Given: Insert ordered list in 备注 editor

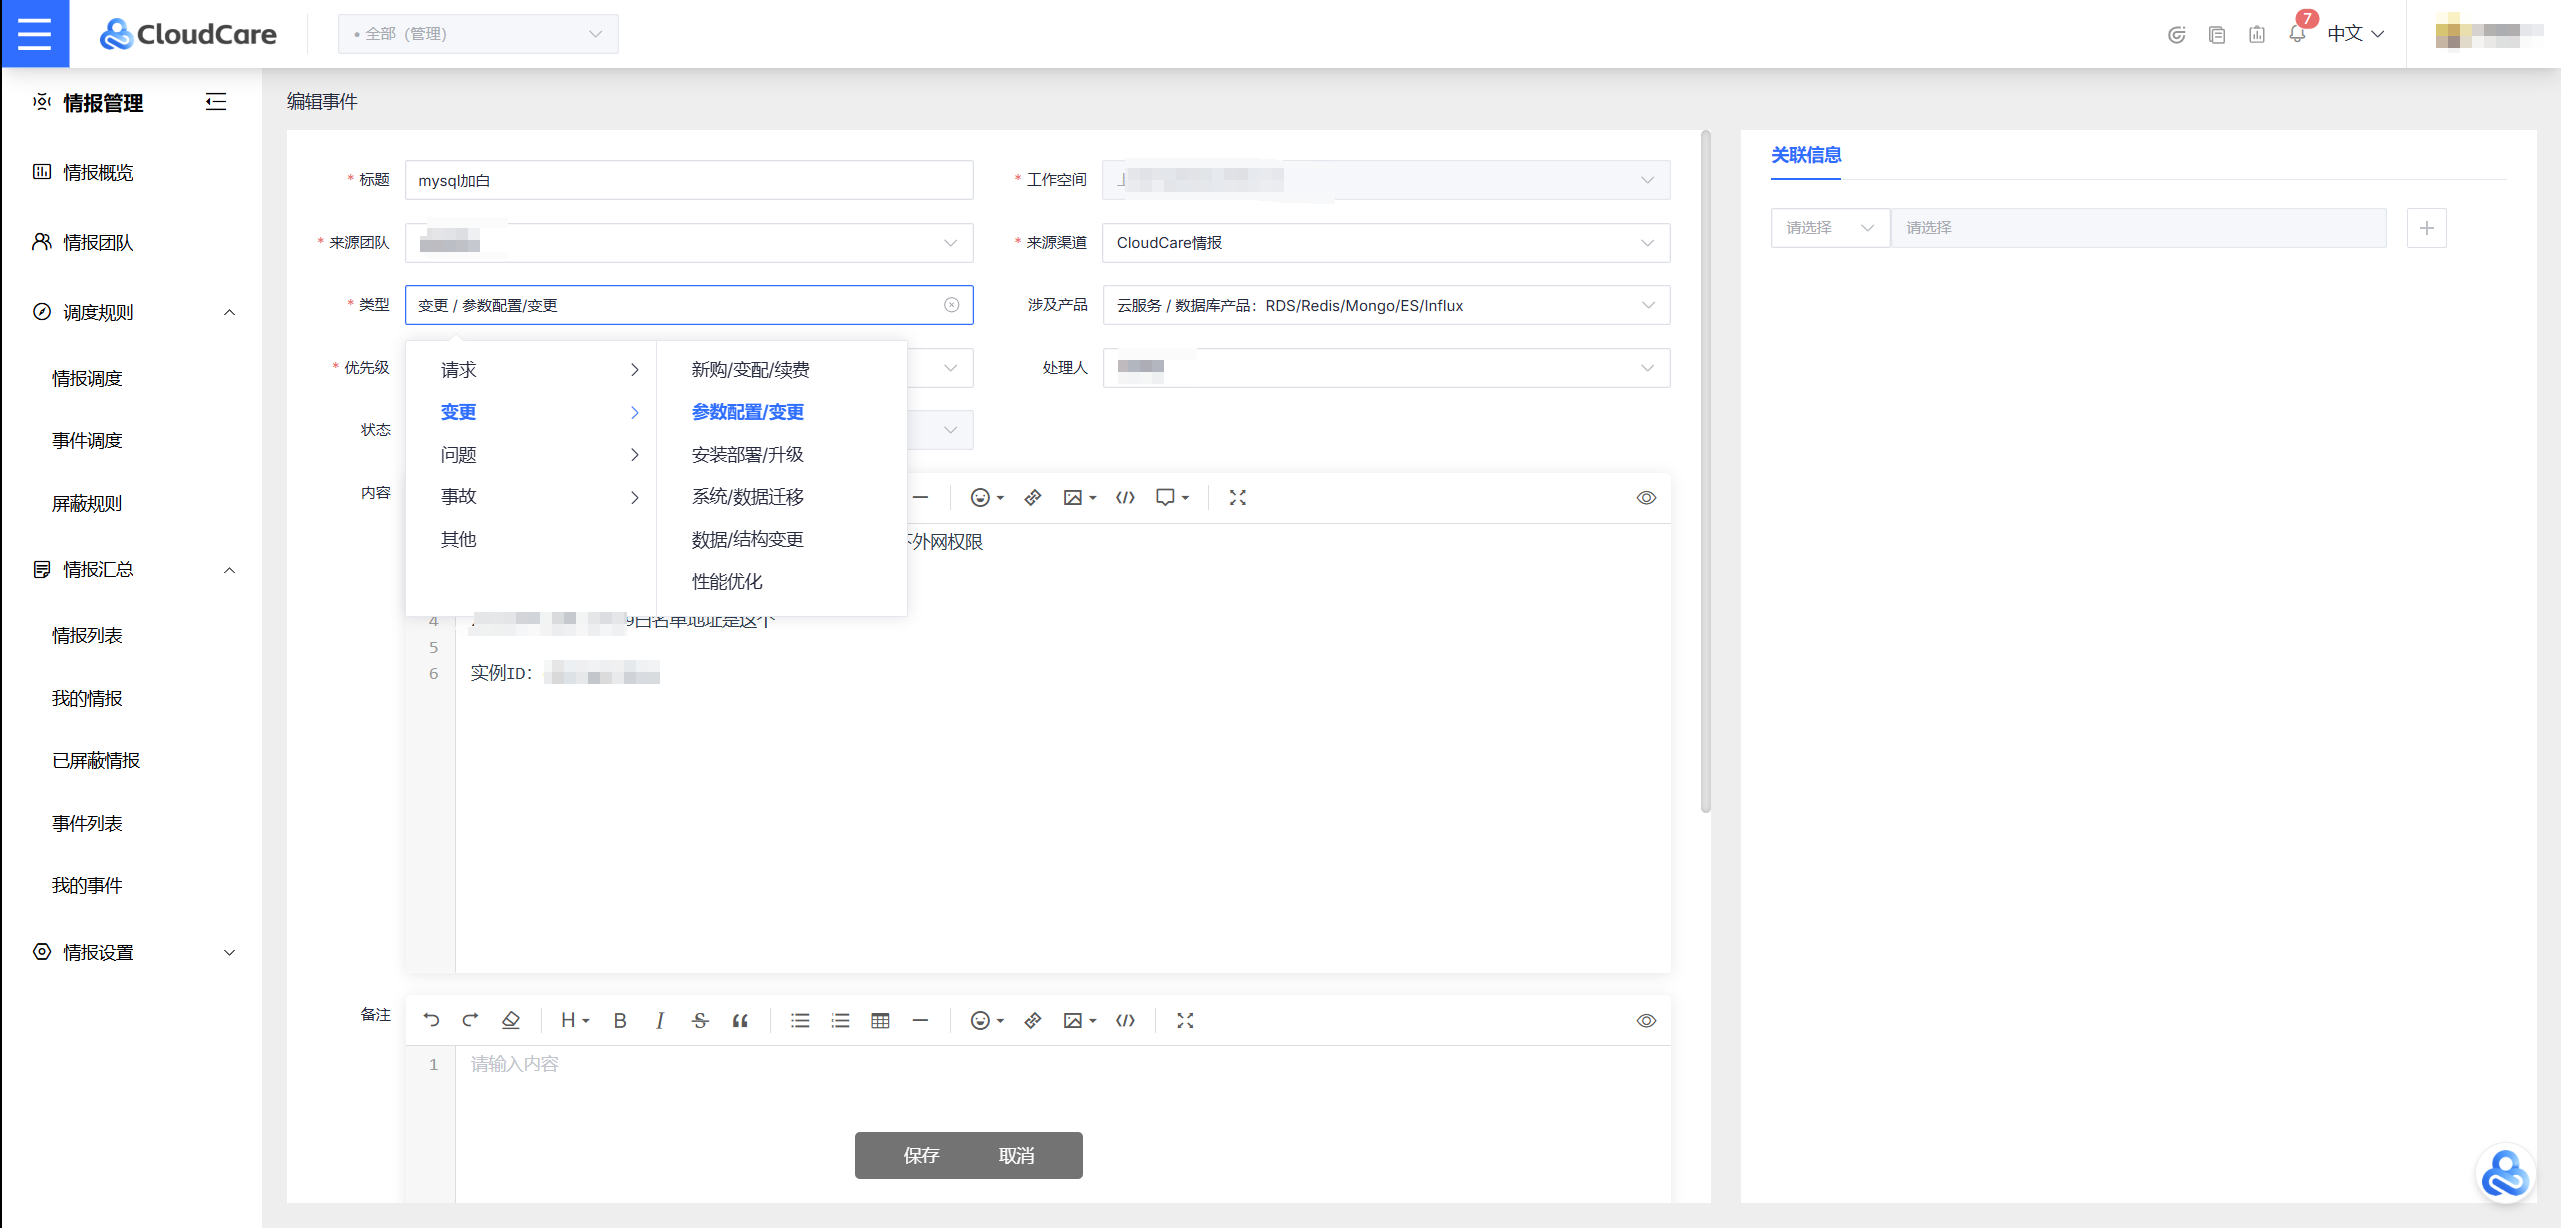Looking at the screenshot, I should click(x=840, y=1020).
